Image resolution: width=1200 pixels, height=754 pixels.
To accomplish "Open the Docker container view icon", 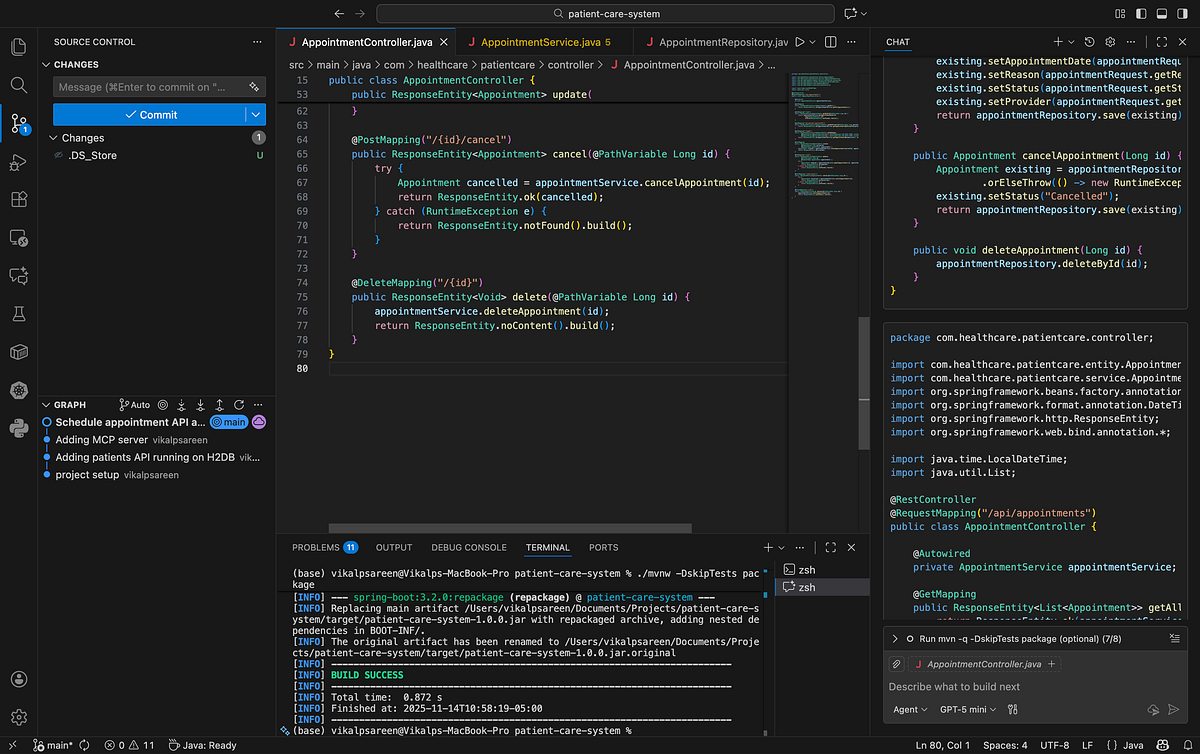I will click(x=18, y=352).
